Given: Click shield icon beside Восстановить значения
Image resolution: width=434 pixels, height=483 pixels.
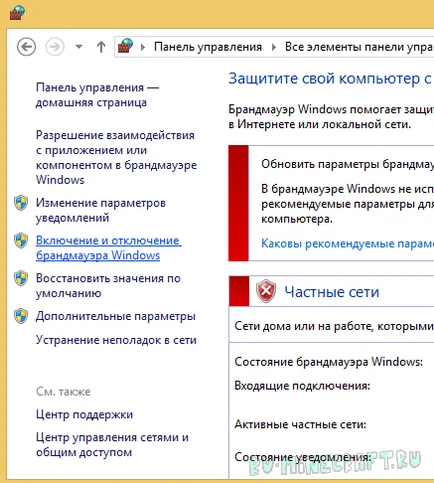Looking at the screenshot, I should 21,278.
